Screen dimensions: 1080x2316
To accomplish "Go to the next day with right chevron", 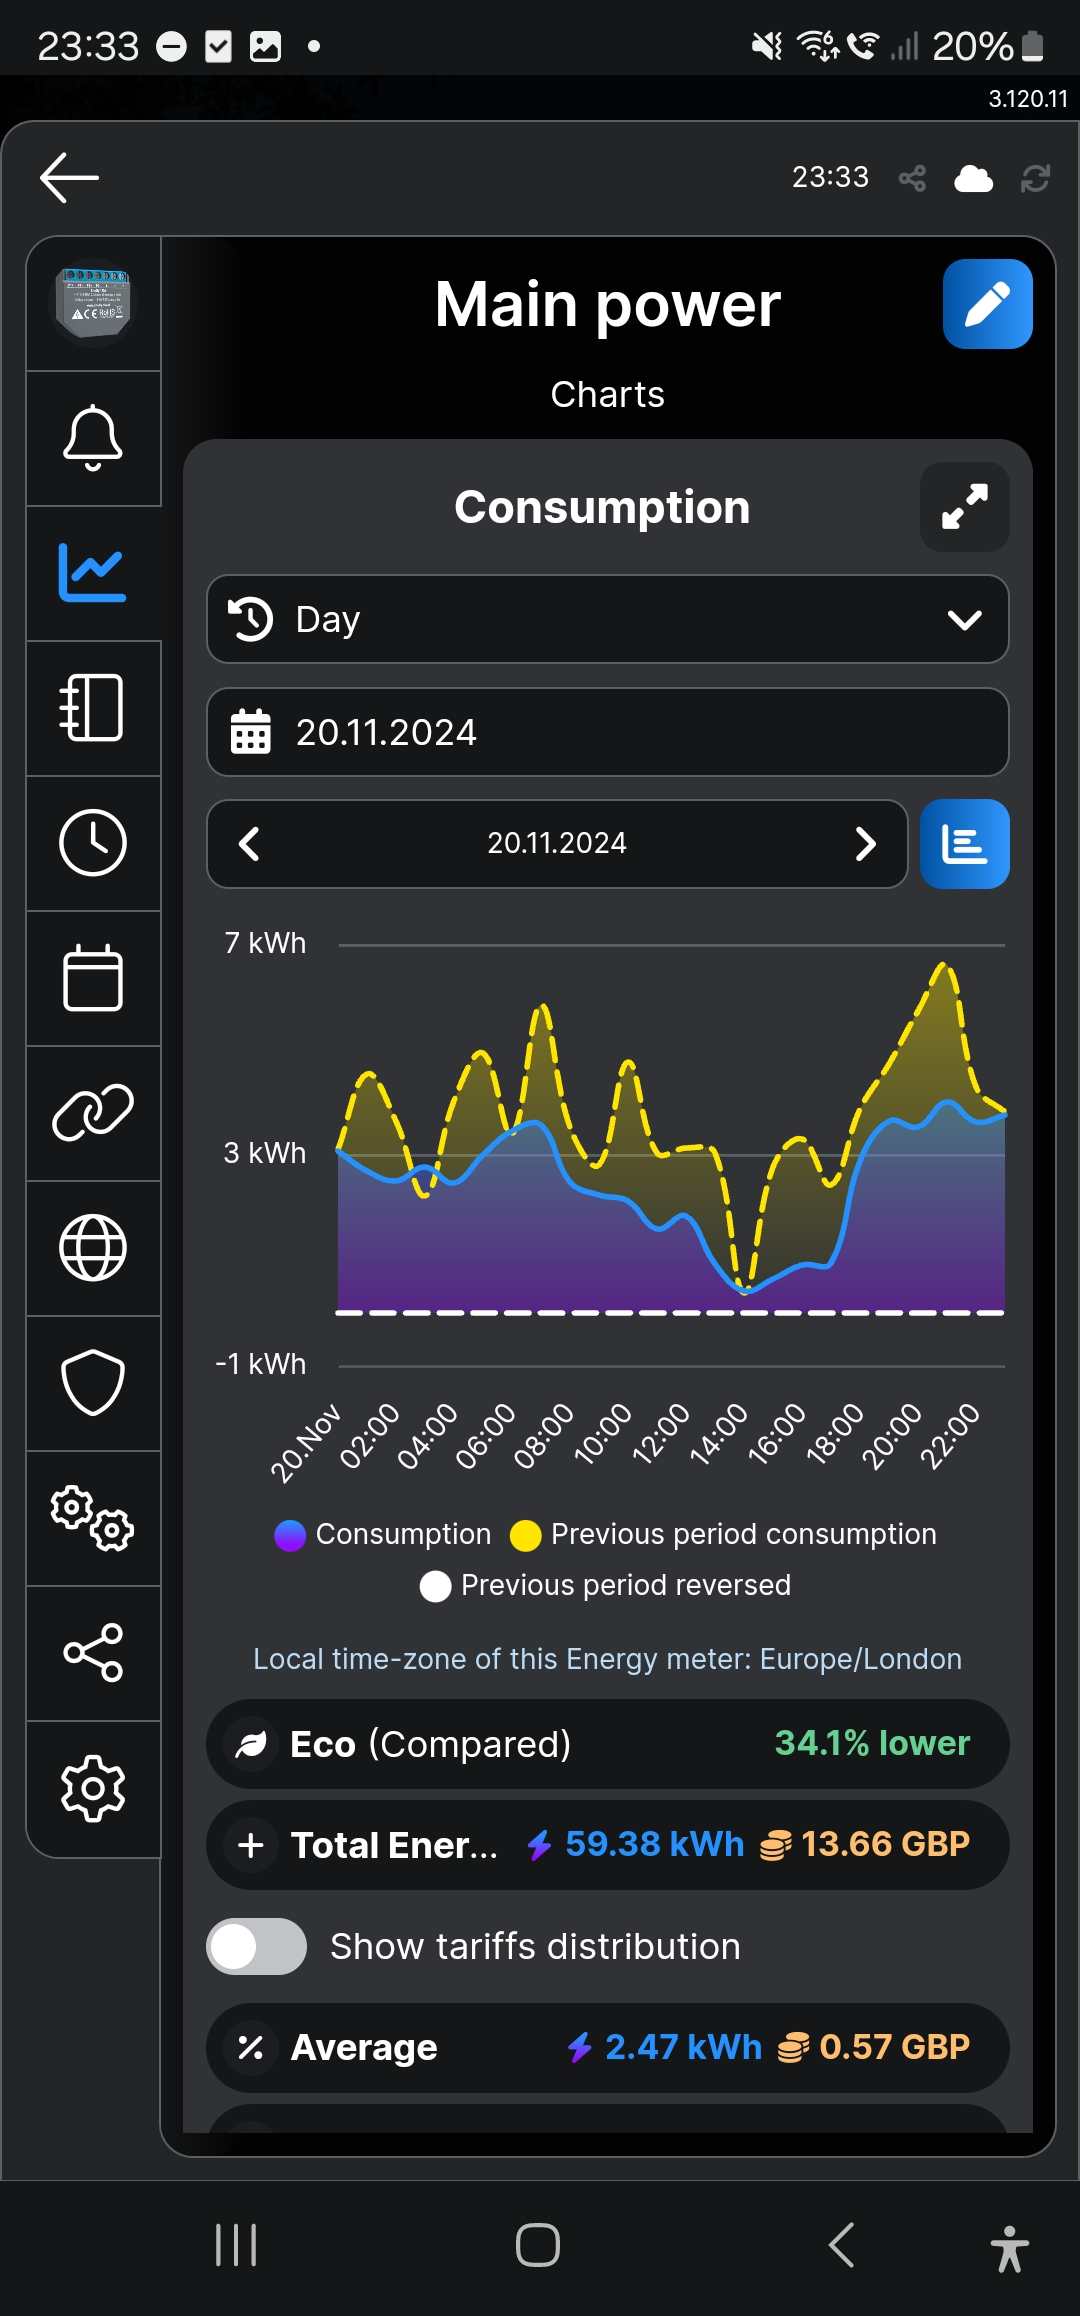I will point(865,844).
